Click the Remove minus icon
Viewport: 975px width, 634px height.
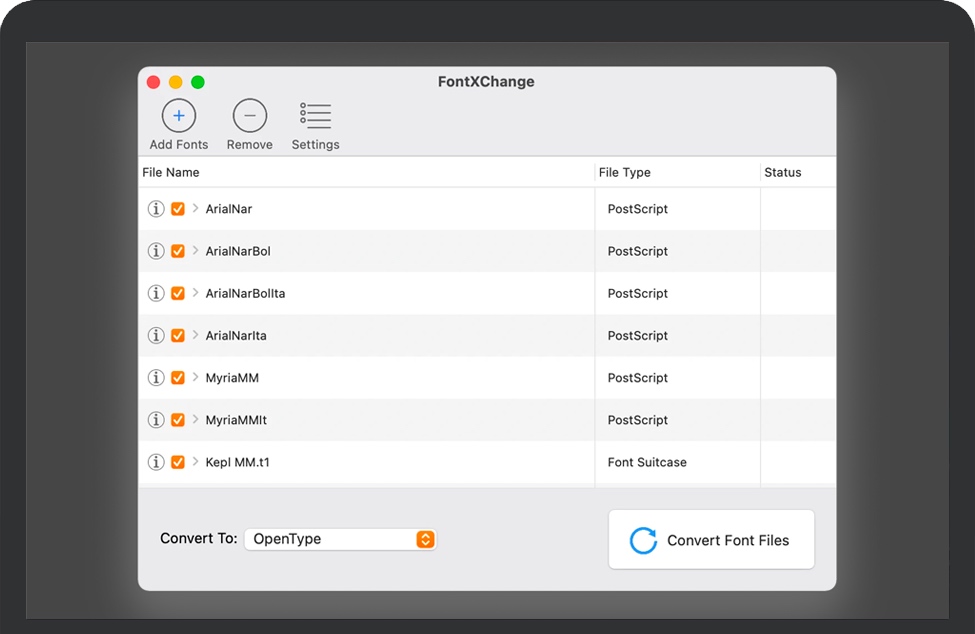tap(250, 116)
